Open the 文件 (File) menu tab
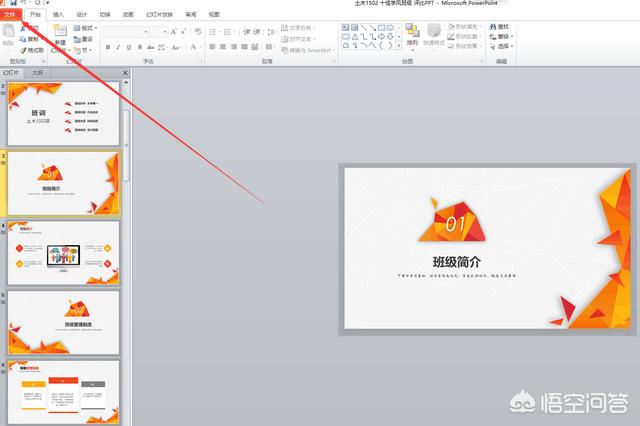 (11, 15)
